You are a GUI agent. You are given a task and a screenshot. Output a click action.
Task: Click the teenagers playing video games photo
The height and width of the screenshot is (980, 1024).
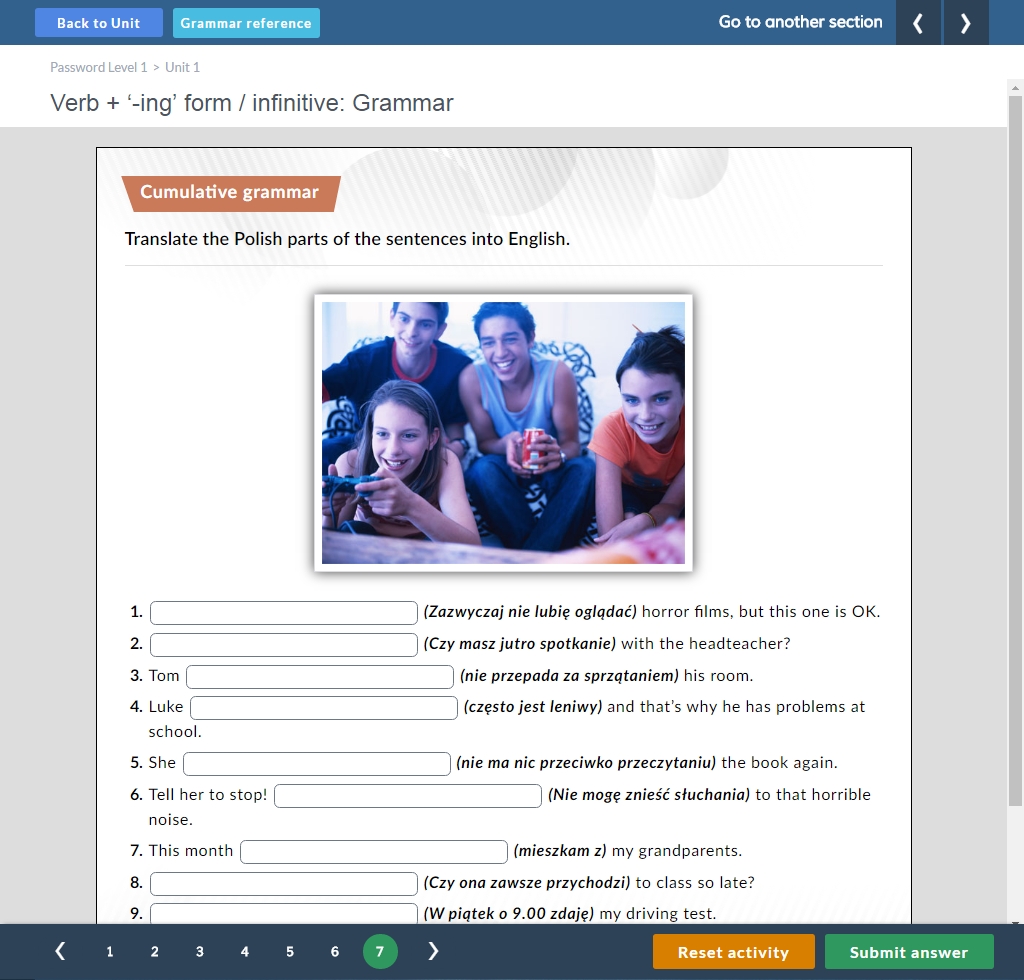click(504, 433)
